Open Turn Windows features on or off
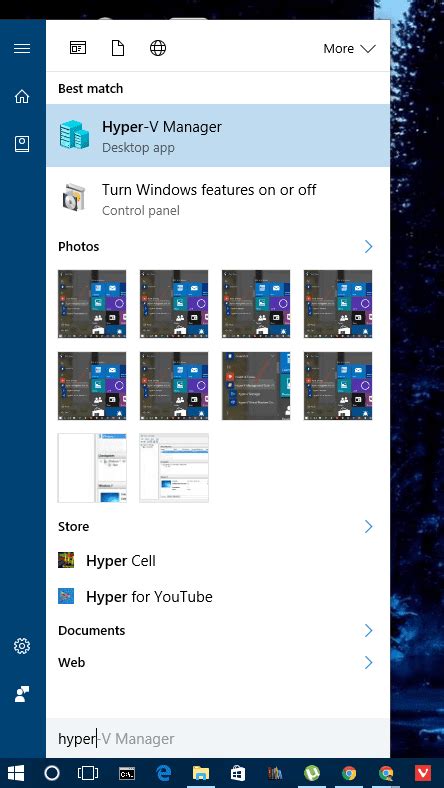Viewport: 444px width, 788px height. pyautogui.click(x=218, y=199)
